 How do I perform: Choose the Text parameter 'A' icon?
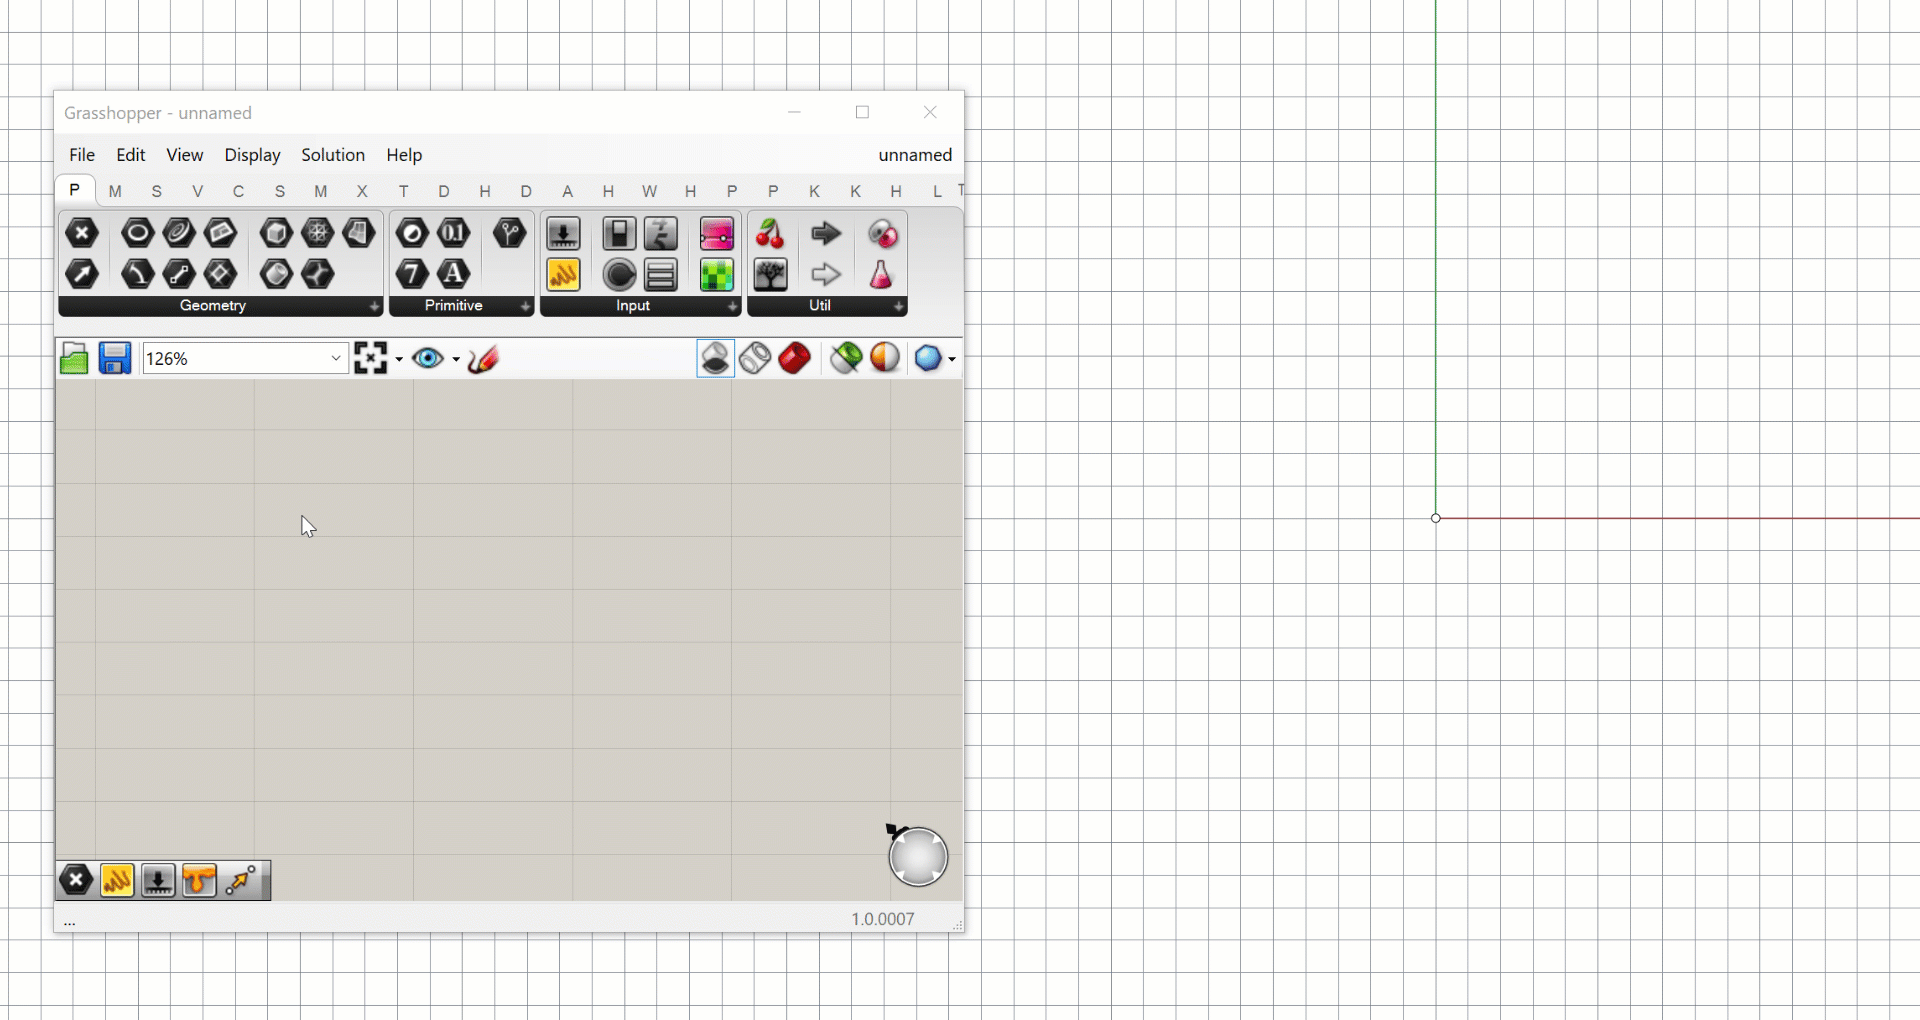(454, 275)
